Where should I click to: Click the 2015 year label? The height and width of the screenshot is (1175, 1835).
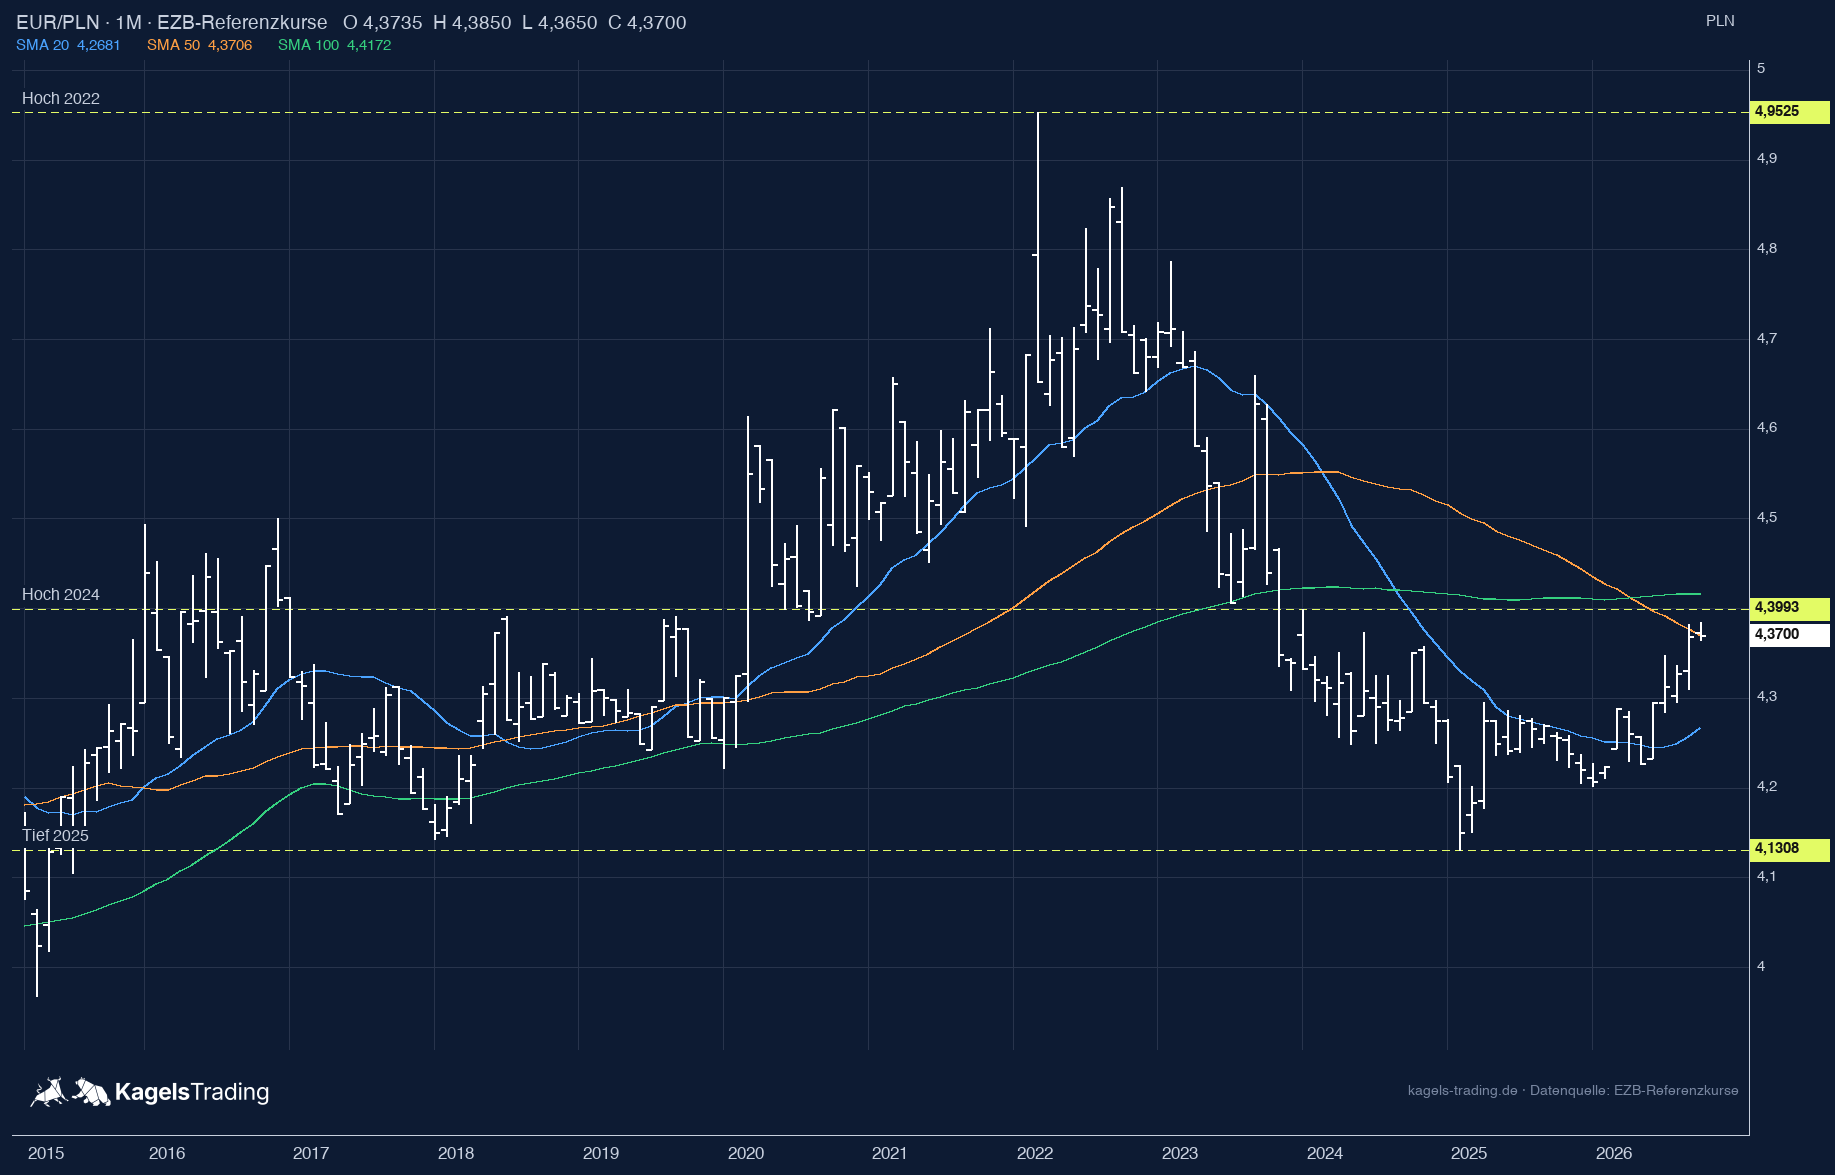pos(46,1153)
